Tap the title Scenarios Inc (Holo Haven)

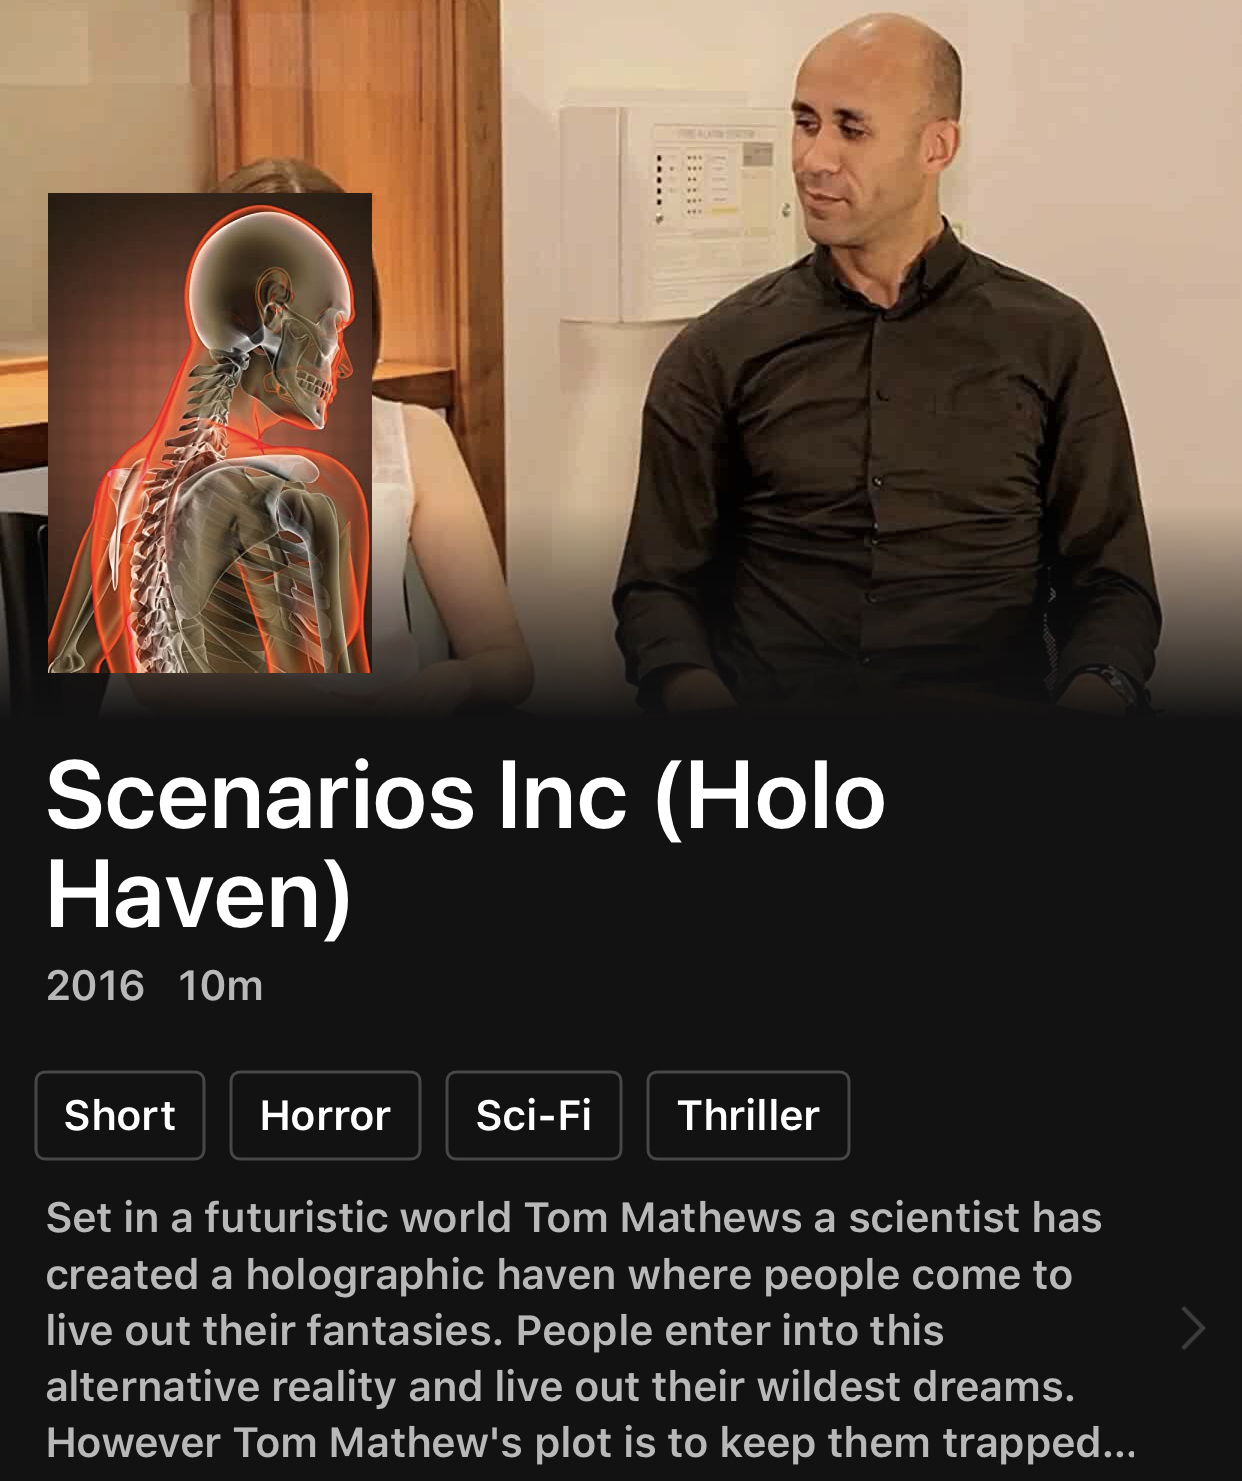(x=466, y=845)
